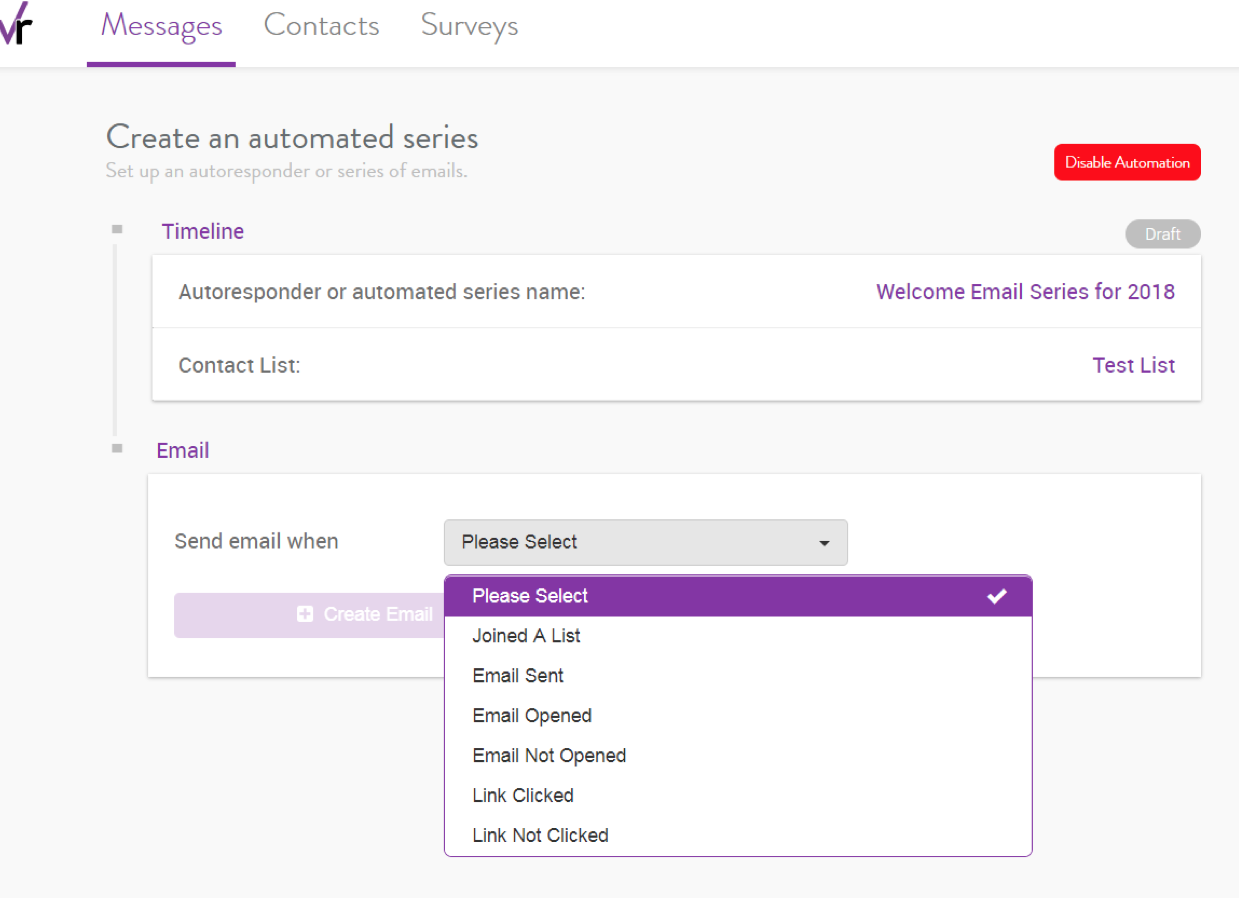1239x898 pixels.
Task: Select Email Opened trigger option
Action: click(532, 716)
